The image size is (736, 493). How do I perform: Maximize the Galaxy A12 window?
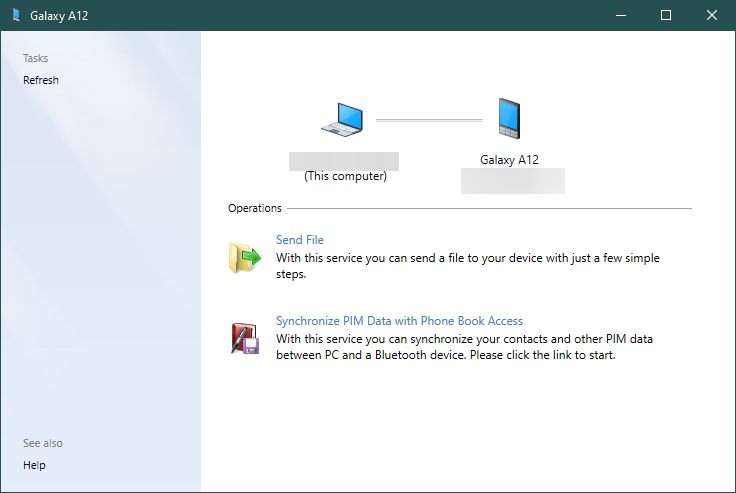(667, 15)
